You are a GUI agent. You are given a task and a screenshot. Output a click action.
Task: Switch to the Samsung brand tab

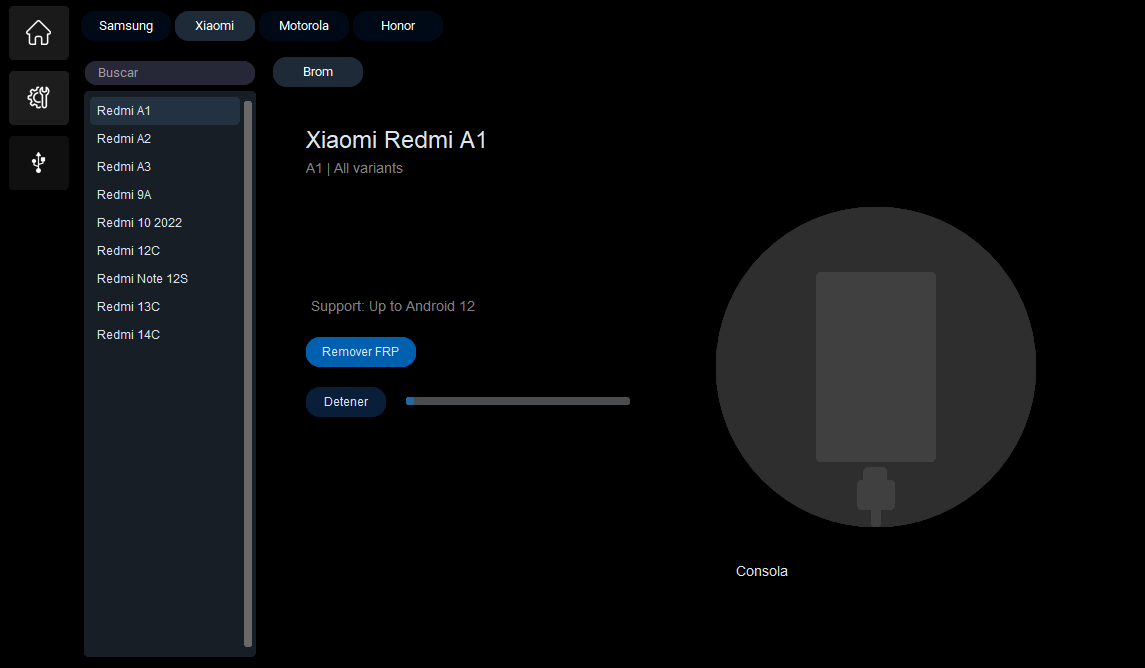point(126,26)
